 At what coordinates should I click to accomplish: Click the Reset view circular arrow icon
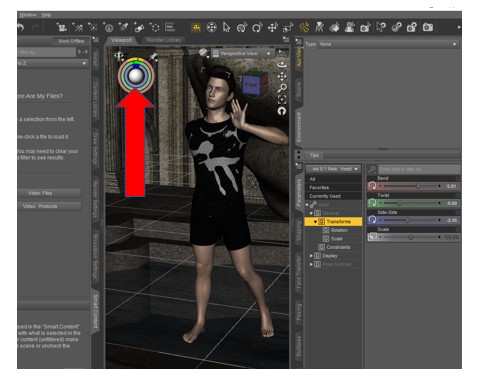click(x=282, y=111)
